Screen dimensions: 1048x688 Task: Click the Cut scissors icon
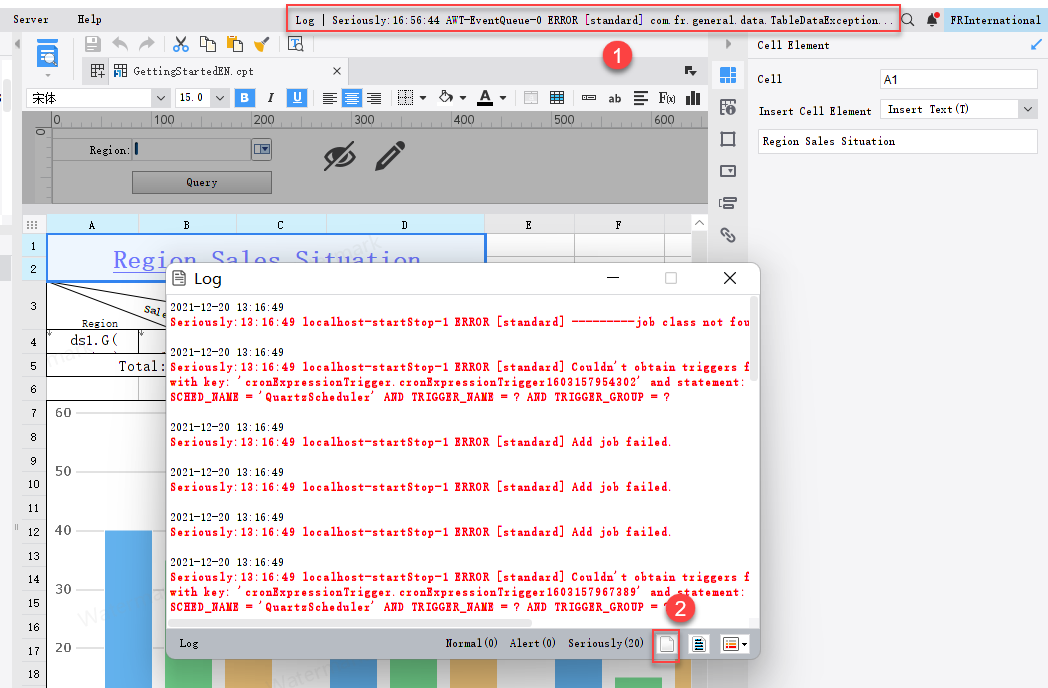180,45
